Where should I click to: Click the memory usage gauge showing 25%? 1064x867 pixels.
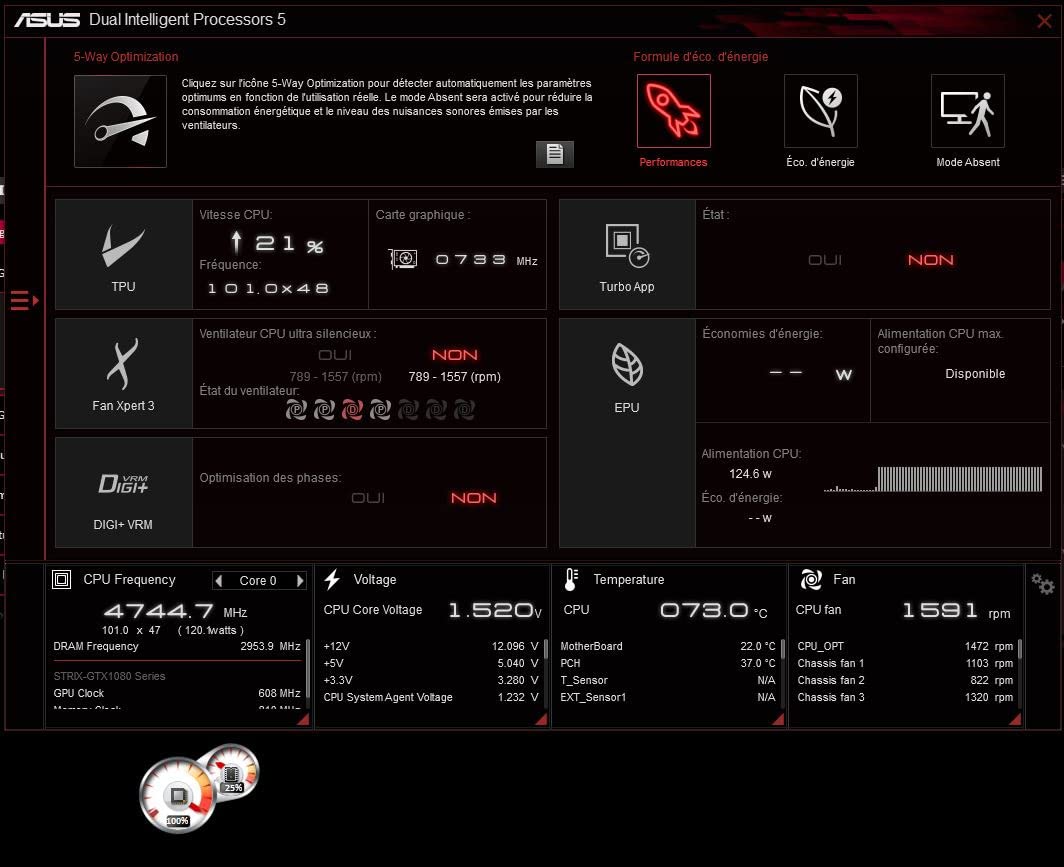pos(232,771)
